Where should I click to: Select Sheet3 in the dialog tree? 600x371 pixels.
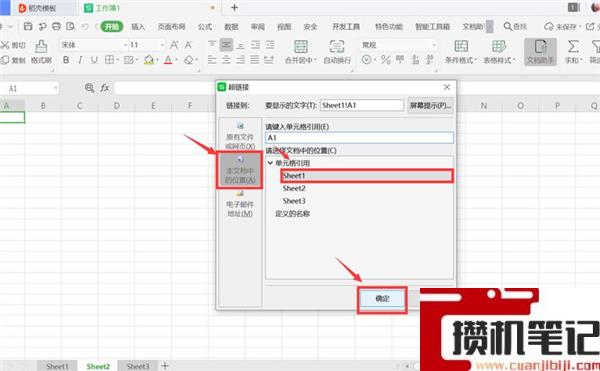coord(294,201)
